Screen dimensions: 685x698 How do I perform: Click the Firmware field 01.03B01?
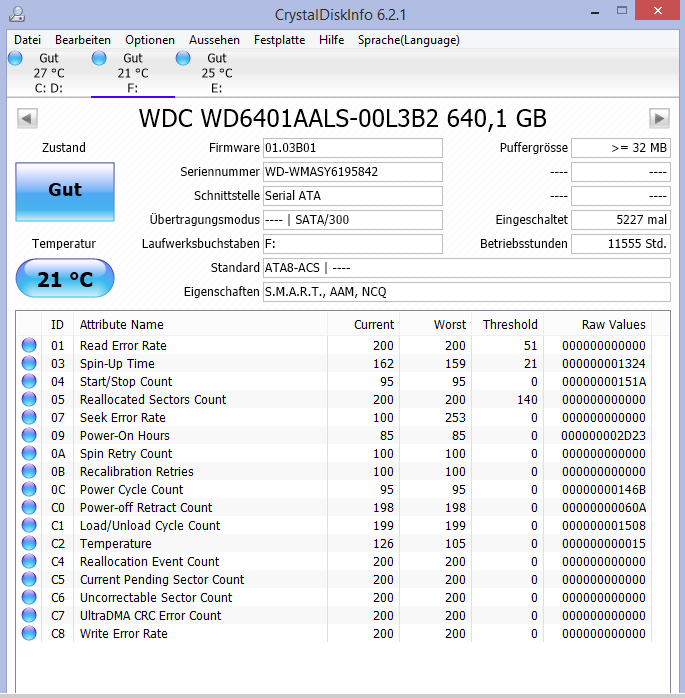353,148
